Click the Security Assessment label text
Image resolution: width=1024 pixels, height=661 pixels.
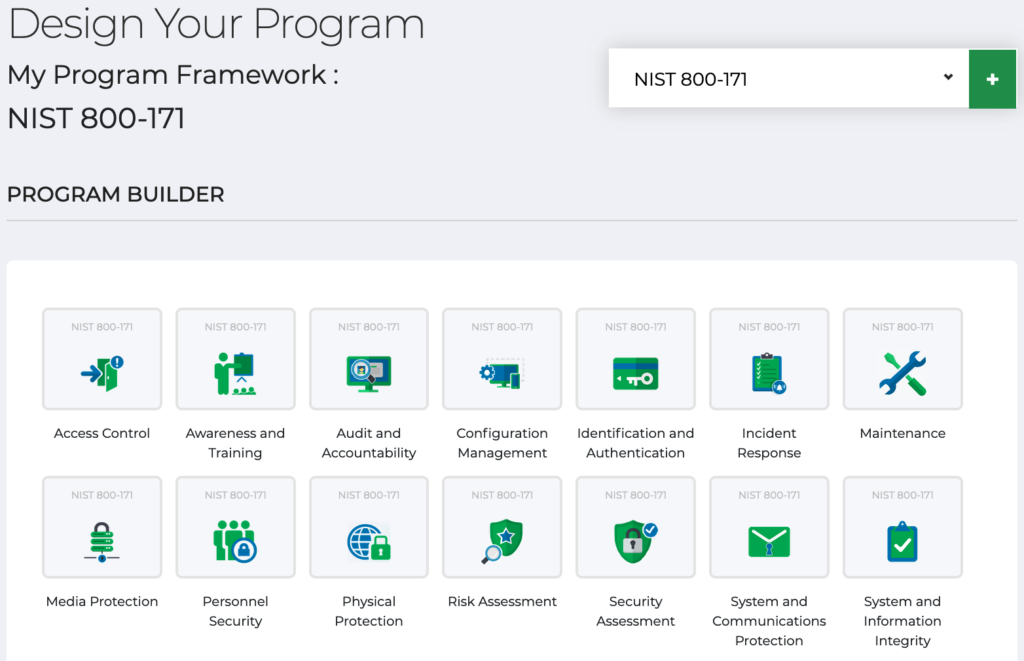coord(635,611)
